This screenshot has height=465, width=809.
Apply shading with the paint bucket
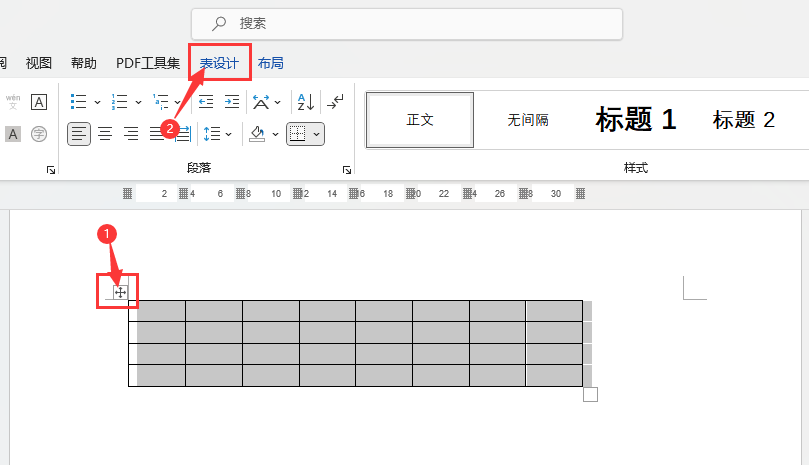coord(257,134)
